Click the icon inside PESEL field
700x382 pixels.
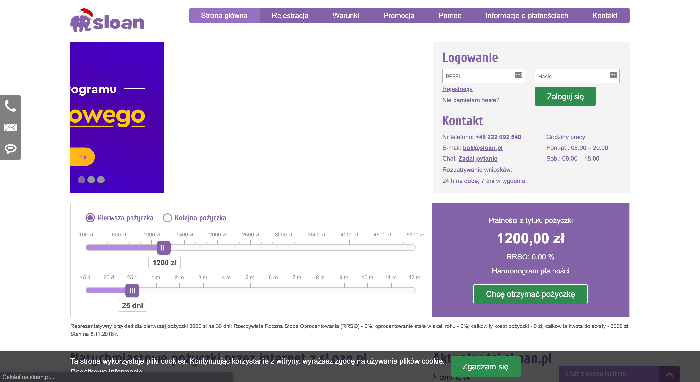point(518,75)
